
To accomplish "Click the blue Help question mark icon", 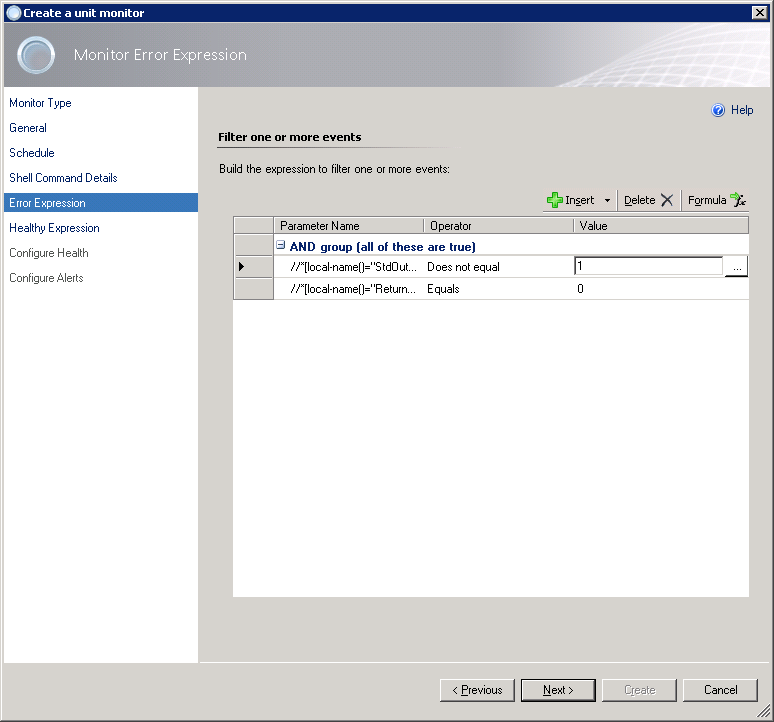I will pyautogui.click(x=718, y=110).
